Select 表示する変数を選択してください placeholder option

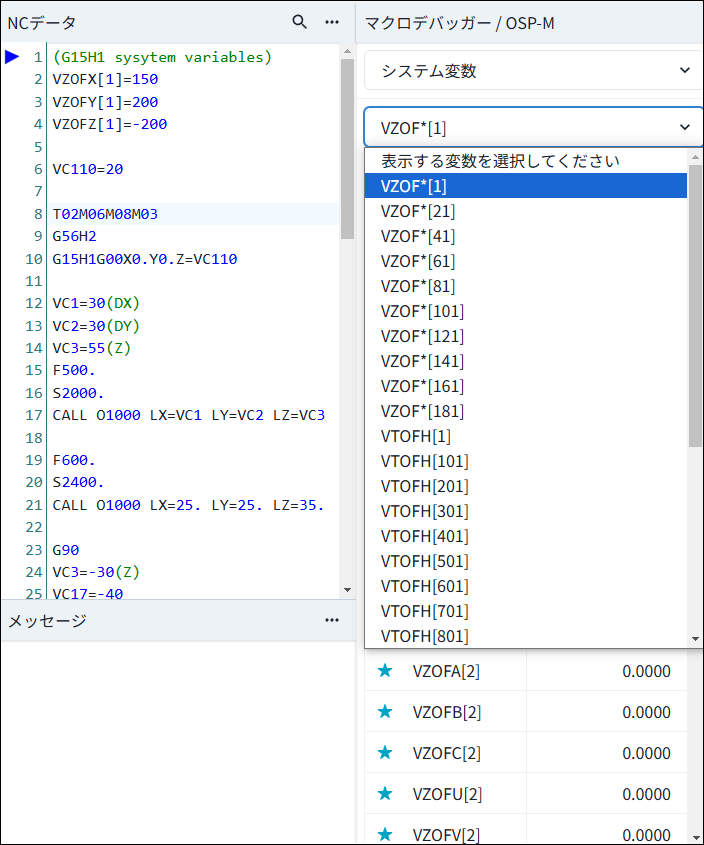coord(526,161)
